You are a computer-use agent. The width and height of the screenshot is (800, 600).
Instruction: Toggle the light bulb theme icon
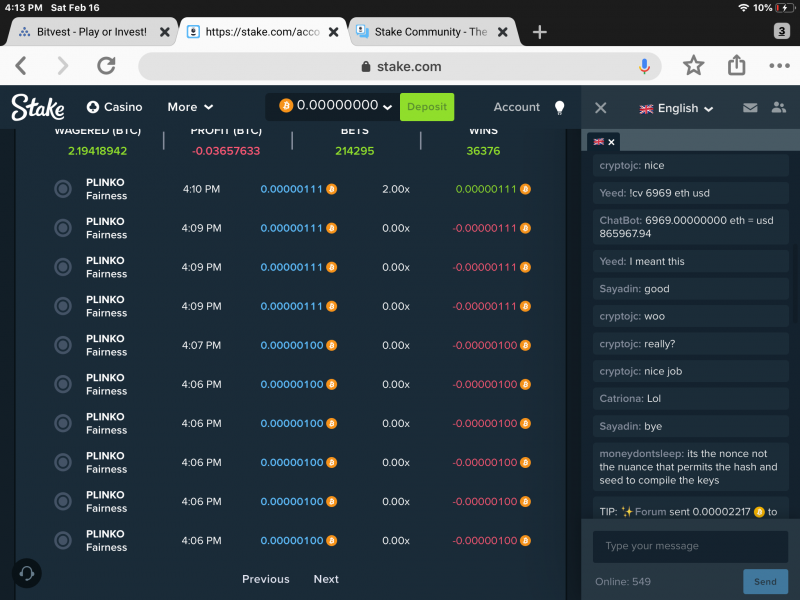pyautogui.click(x=559, y=107)
